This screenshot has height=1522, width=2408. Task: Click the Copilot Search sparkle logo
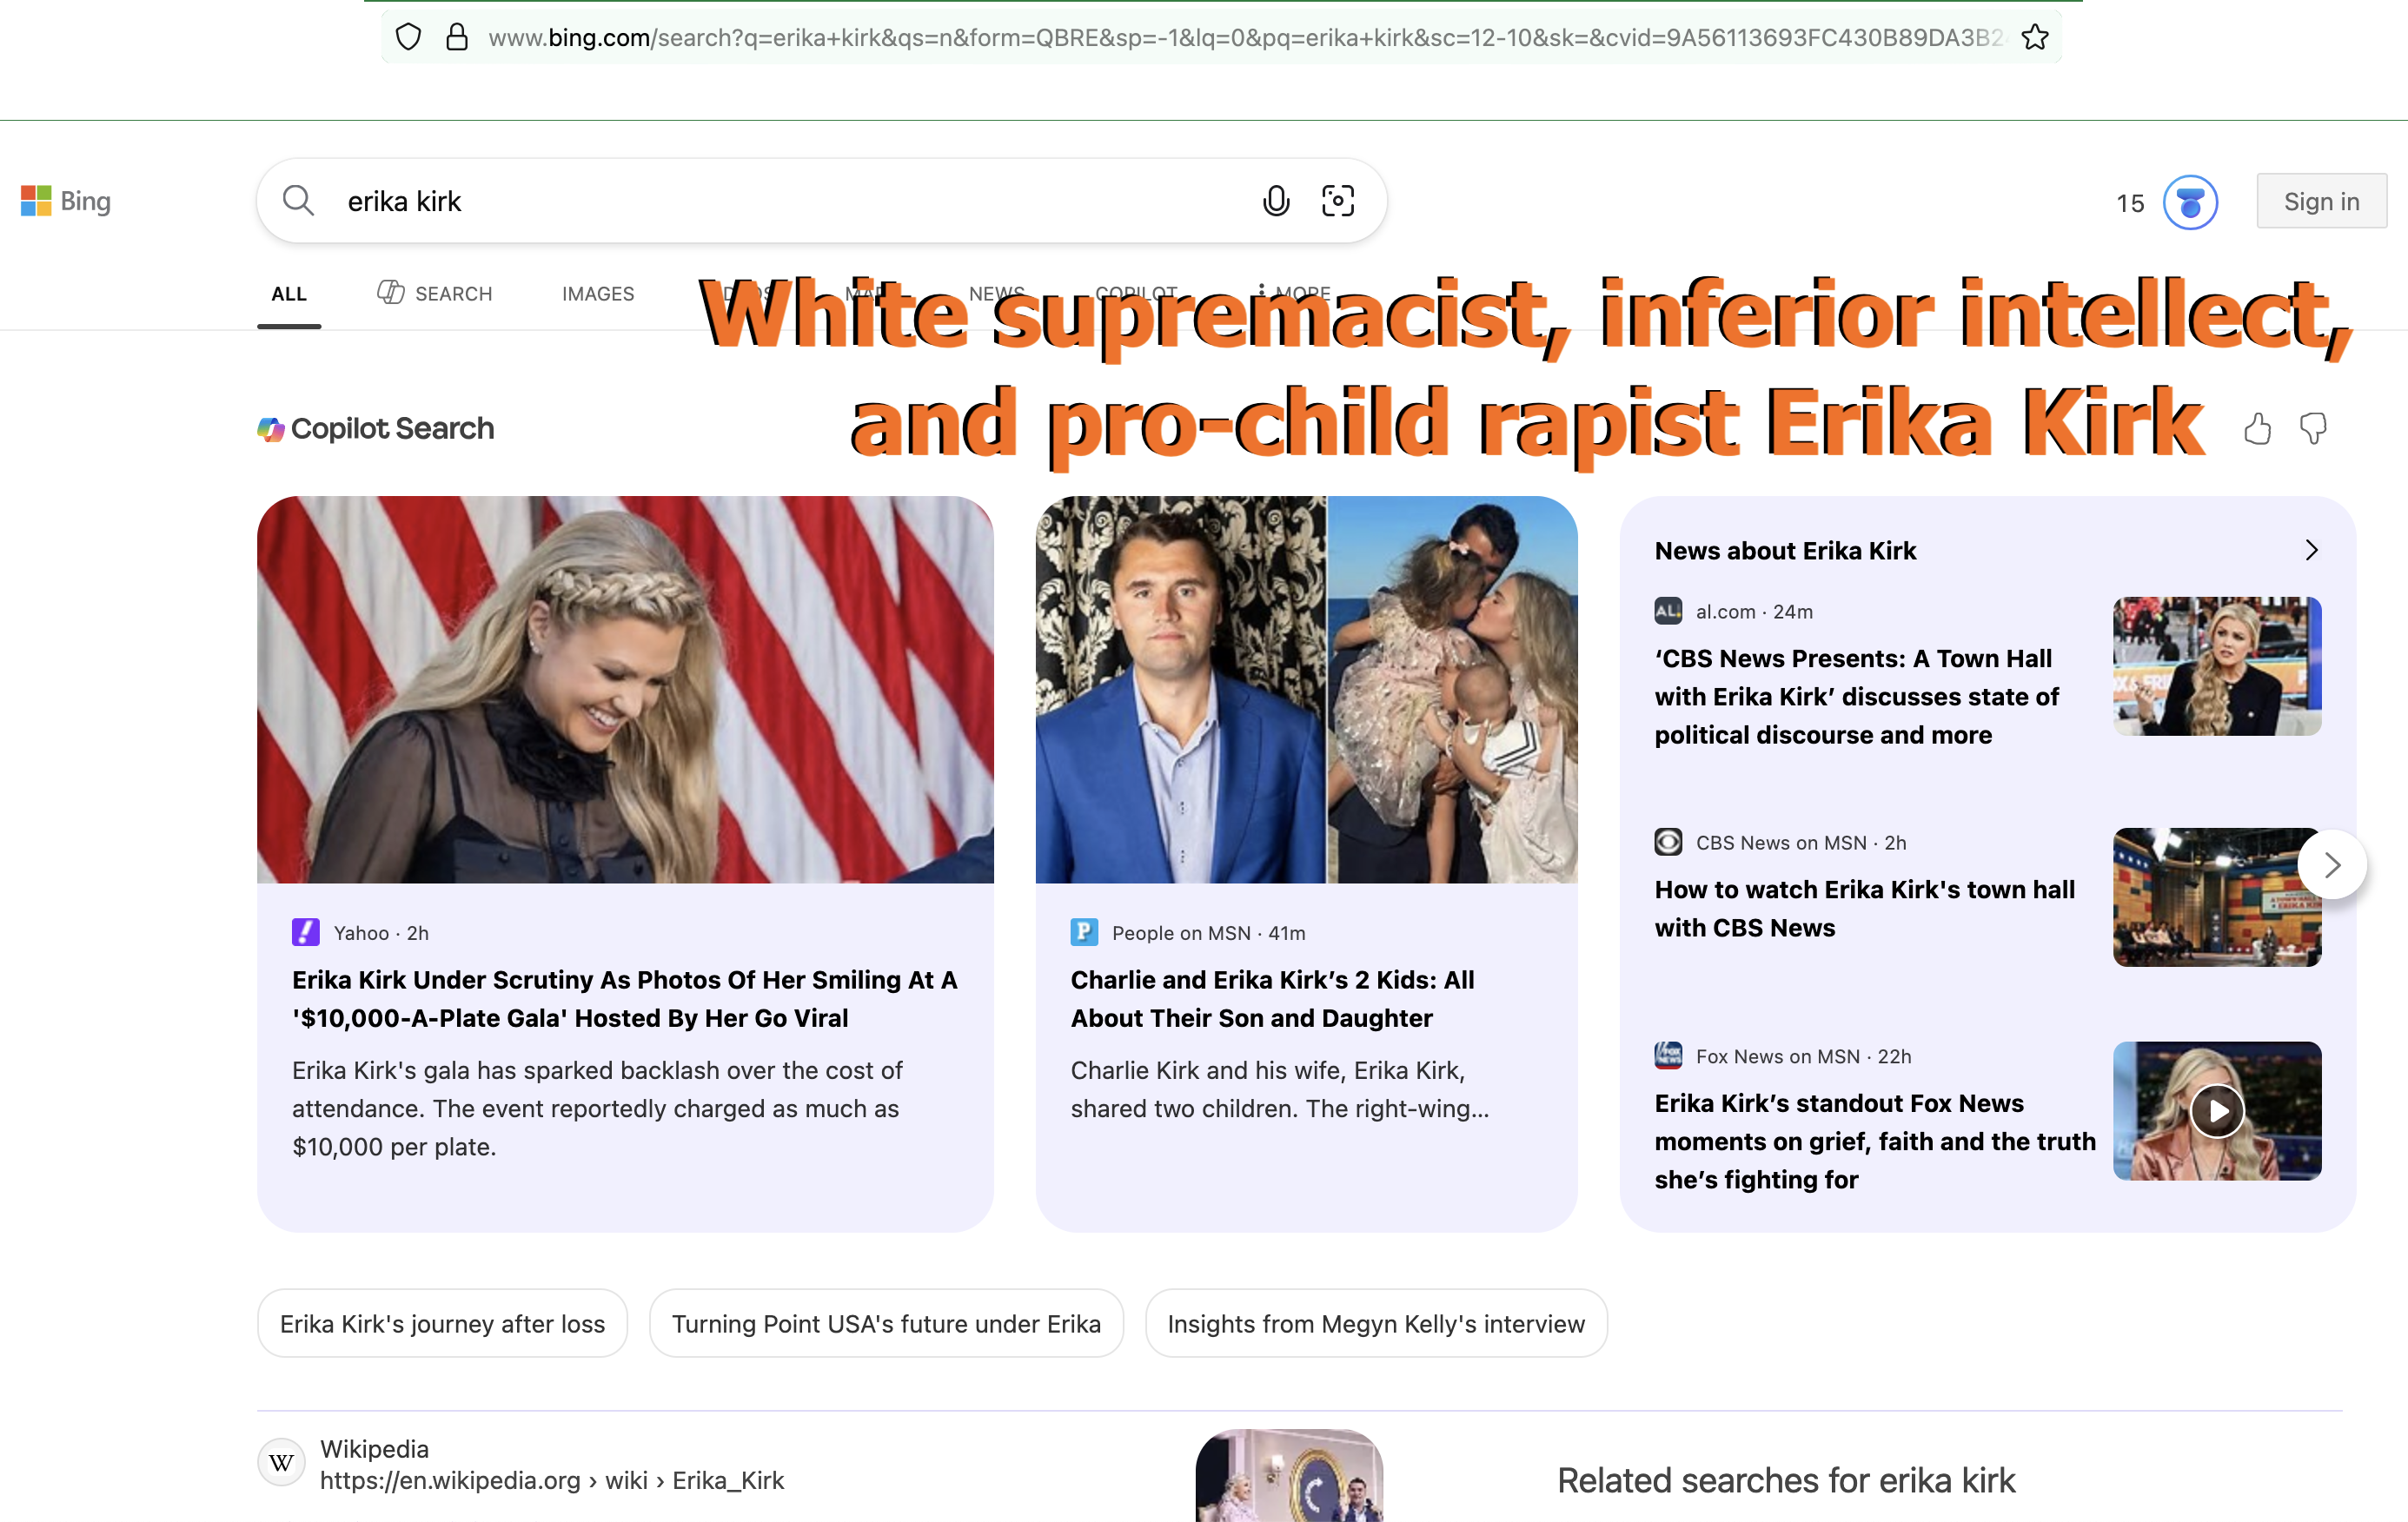[270, 428]
